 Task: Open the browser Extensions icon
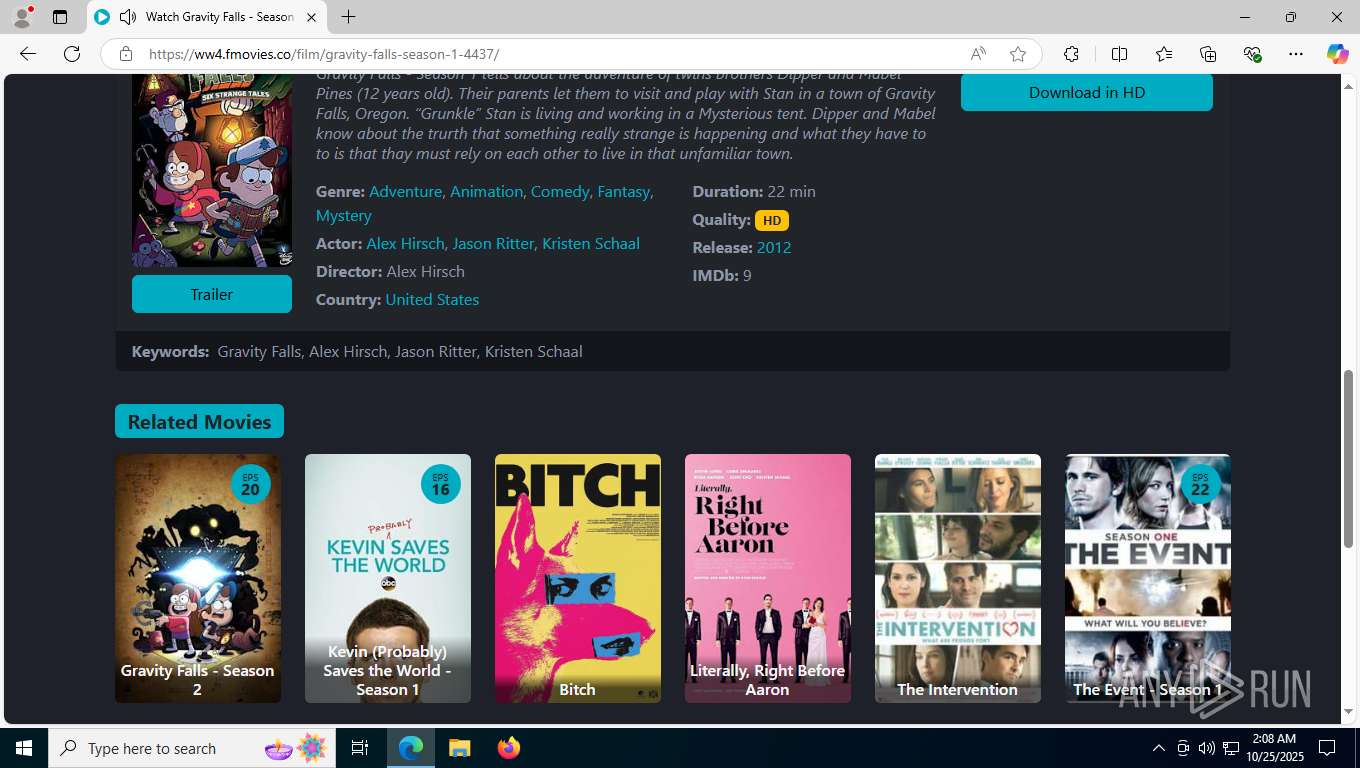tap(1071, 54)
